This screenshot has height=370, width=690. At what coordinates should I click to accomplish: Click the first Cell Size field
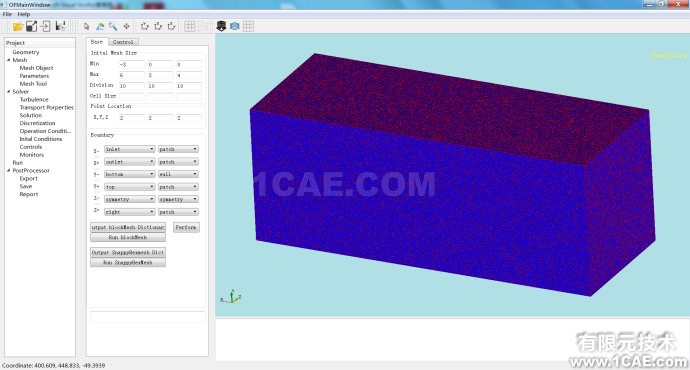click(x=132, y=96)
